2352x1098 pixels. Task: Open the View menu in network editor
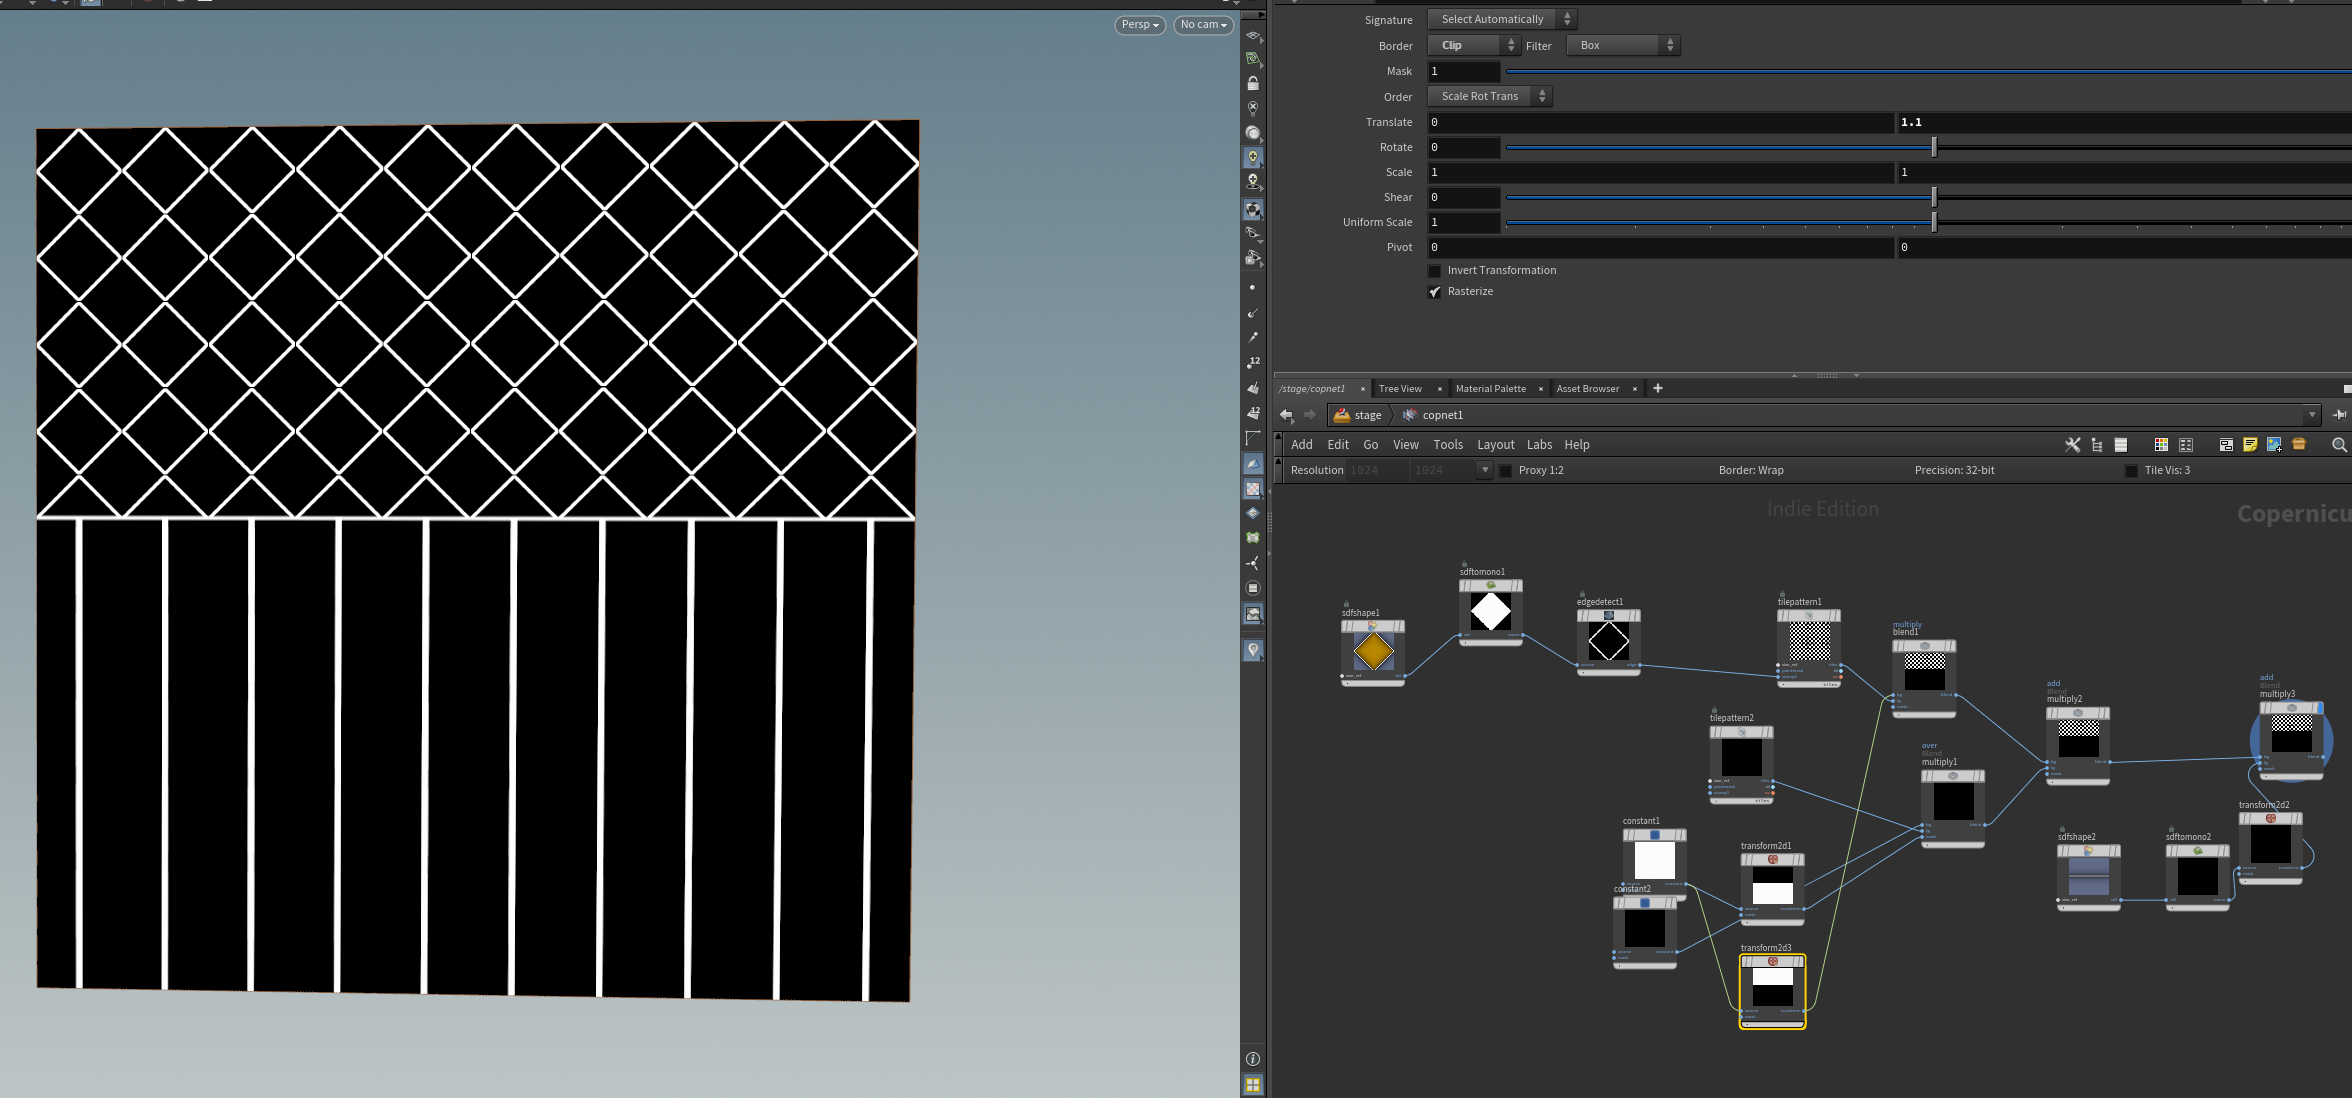coord(1406,445)
